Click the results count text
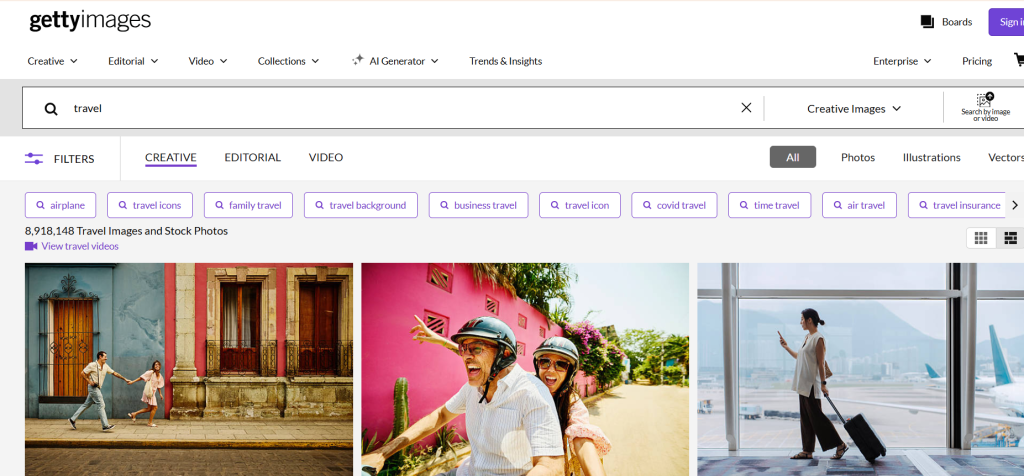This screenshot has width=1024, height=476. (x=126, y=231)
